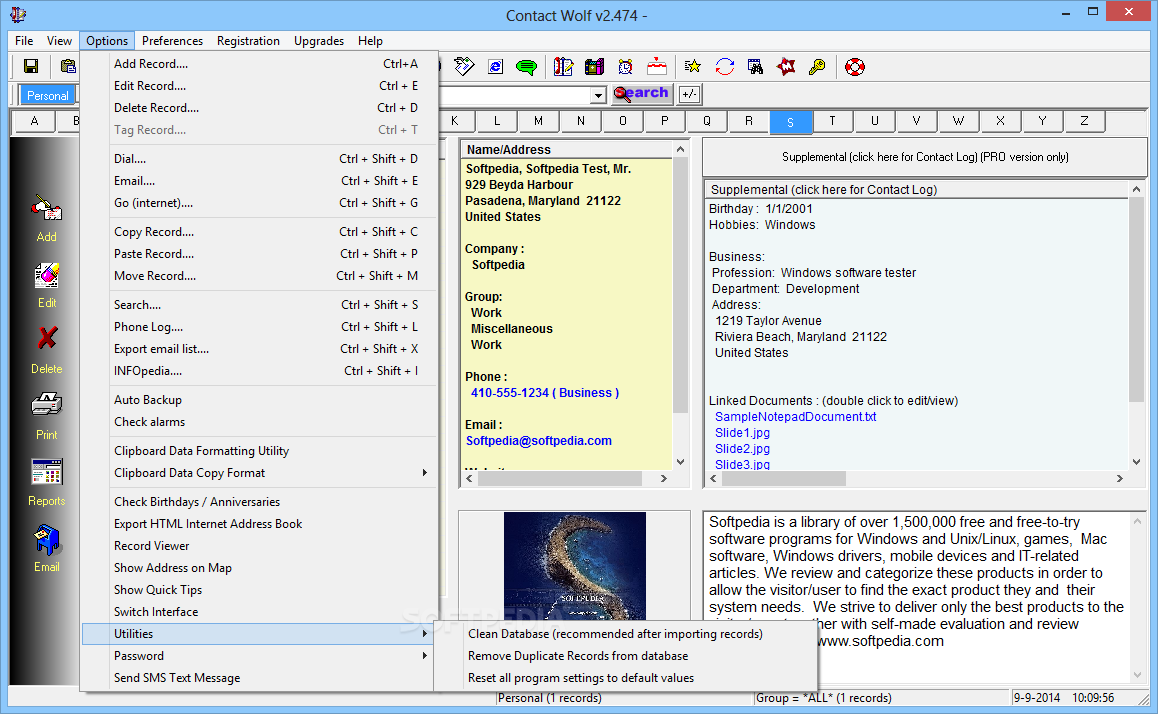Choose Delete Record menu entry
This screenshot has height=714, width=1158.
coord(259,108)
